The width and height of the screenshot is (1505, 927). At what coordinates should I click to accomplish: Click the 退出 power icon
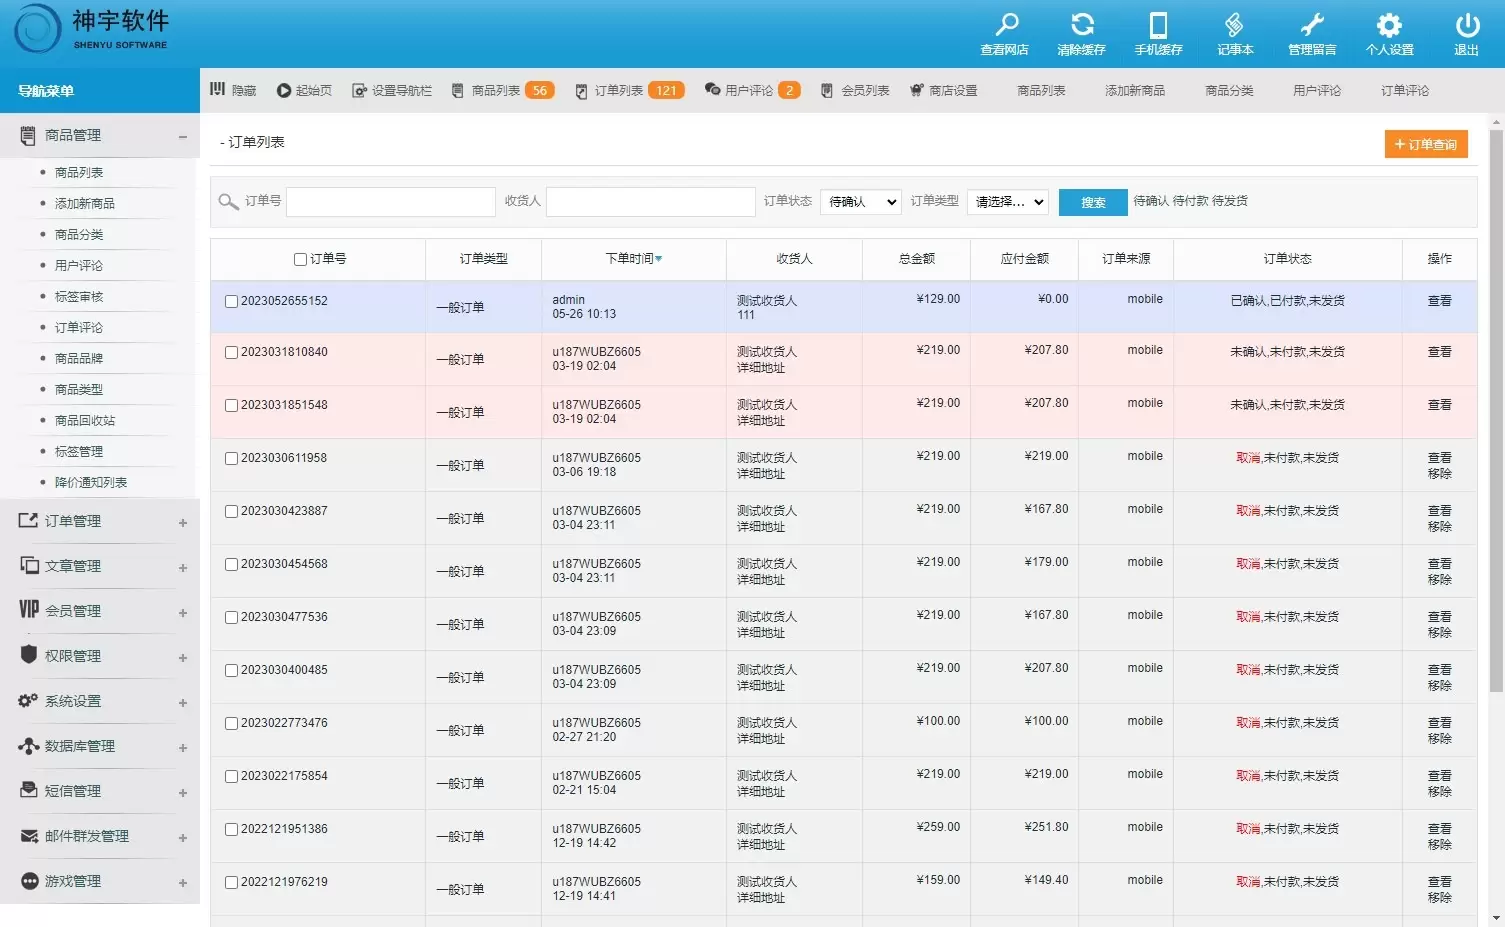coord(1466,25)
